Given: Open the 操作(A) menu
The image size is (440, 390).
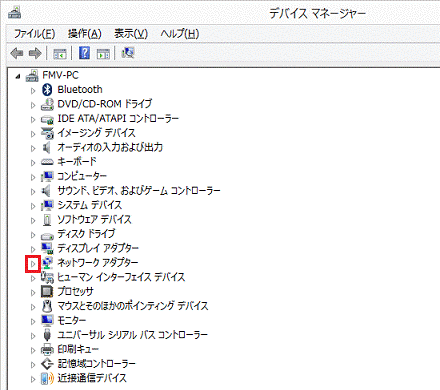Looking at the screenshot, I should (x=85, y=34).
